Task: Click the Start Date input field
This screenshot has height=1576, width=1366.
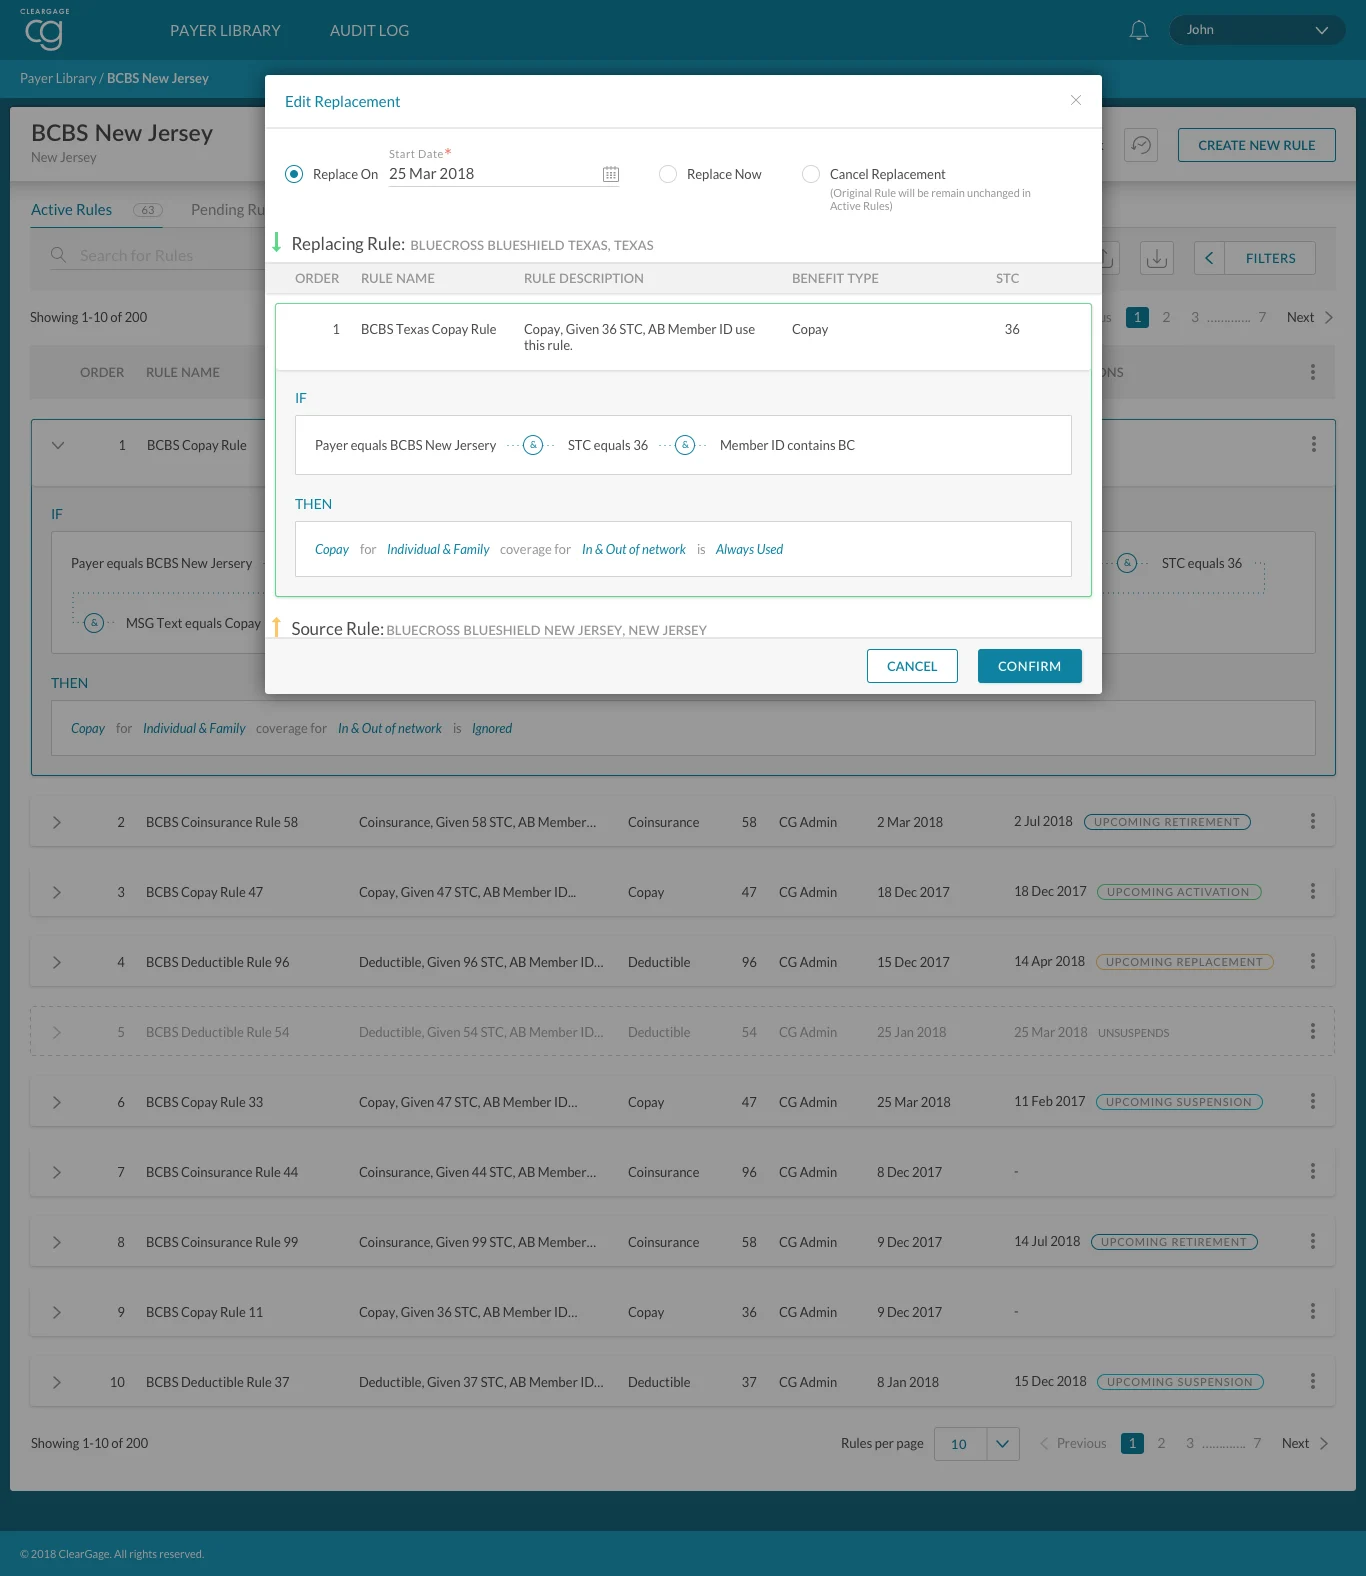Action: pos(504,174)
